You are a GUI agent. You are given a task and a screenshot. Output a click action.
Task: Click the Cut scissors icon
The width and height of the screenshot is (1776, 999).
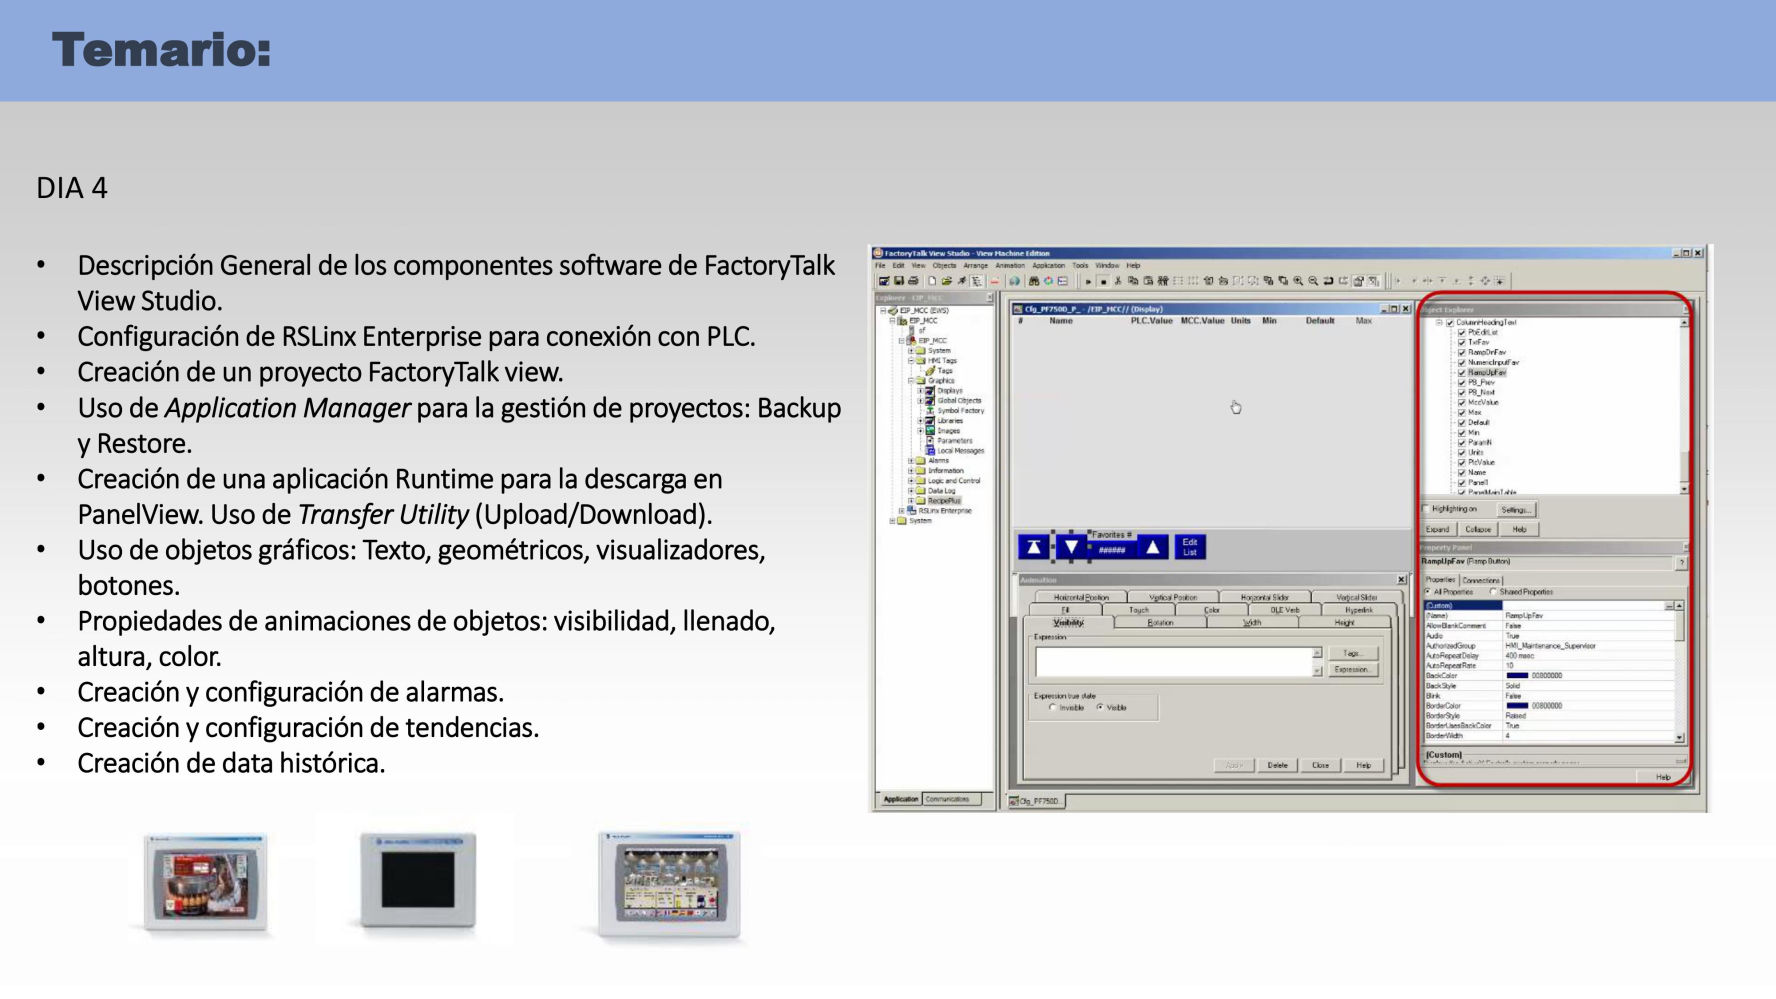tap(1118, 281)
